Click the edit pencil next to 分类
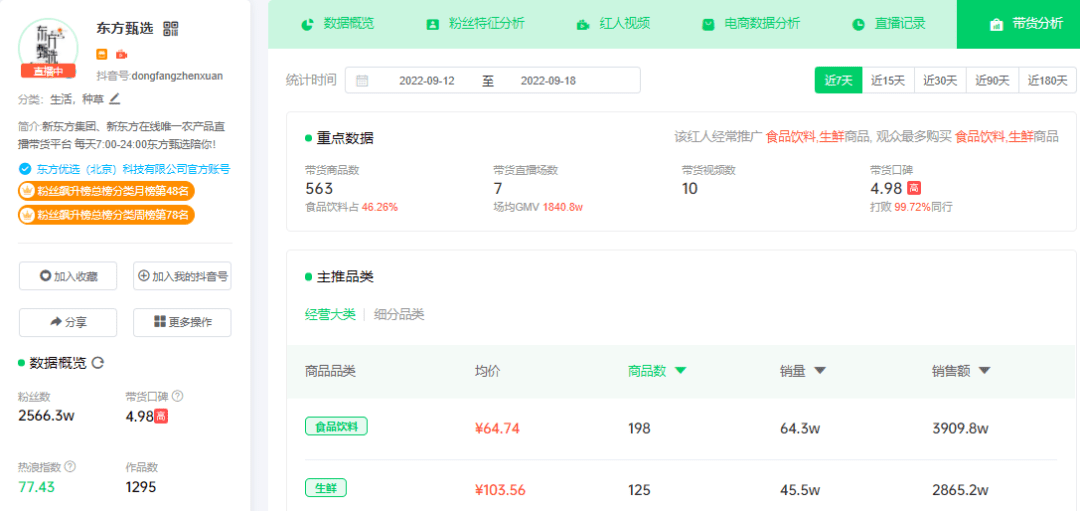This screenshot has height=511, width=1080. tap(115, 99)
